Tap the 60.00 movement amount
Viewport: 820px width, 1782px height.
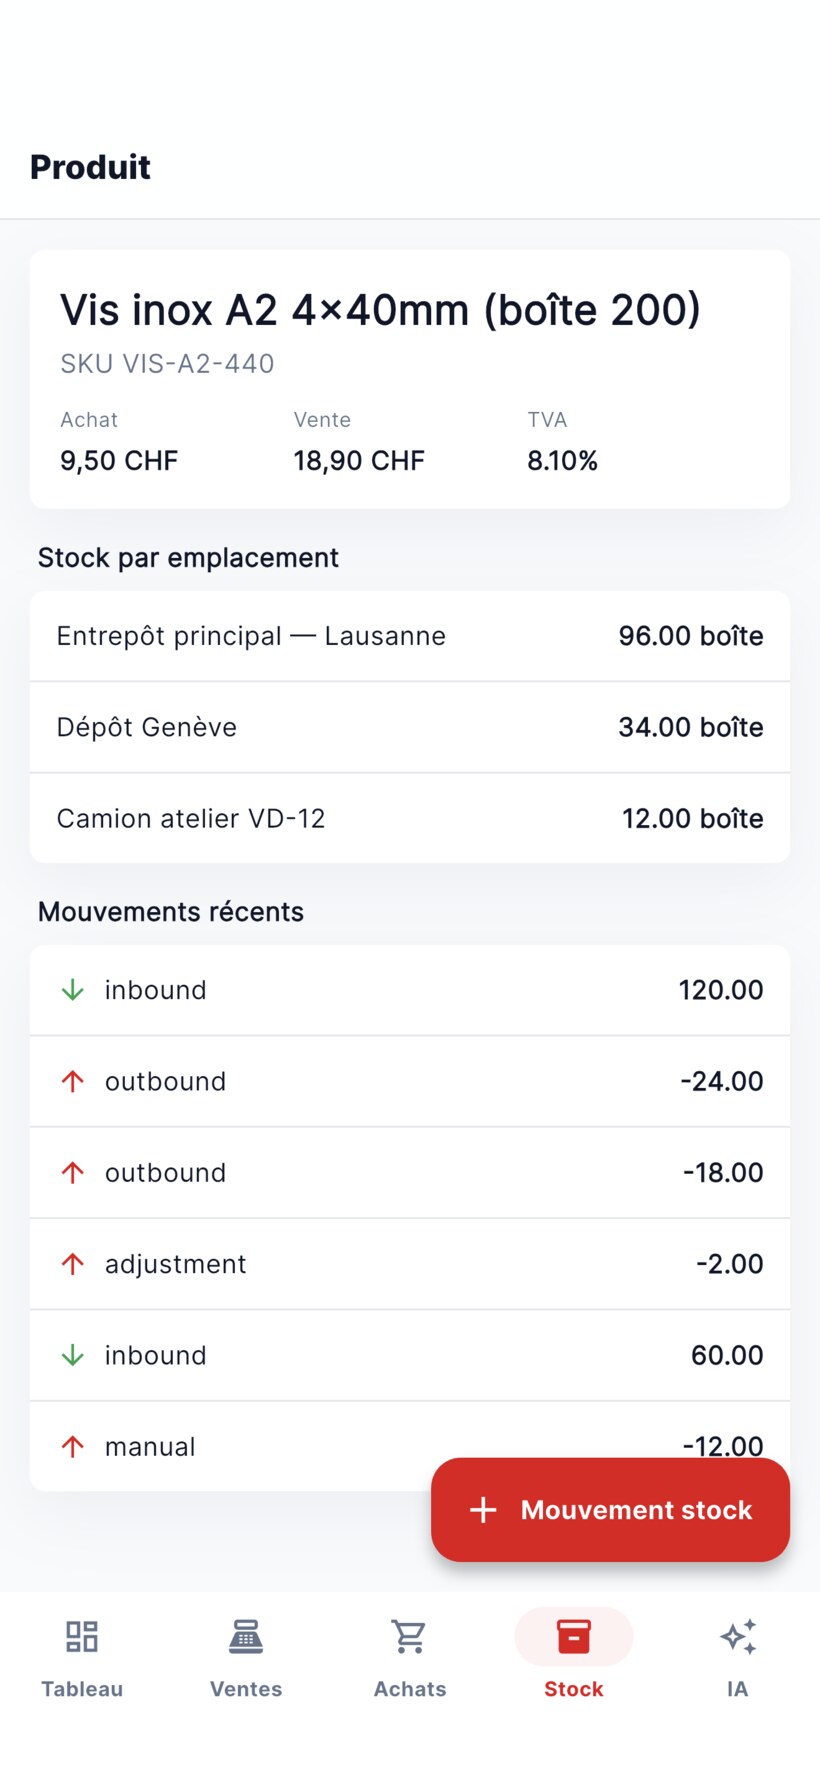point(727,1355)
